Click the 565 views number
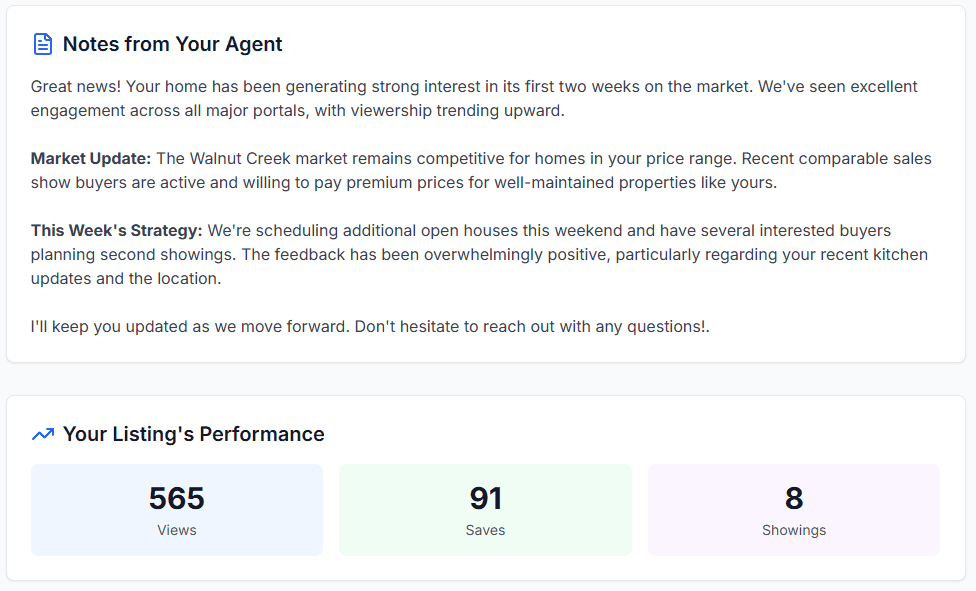Screen dimensions: 976x591 (x=177, y=498)
